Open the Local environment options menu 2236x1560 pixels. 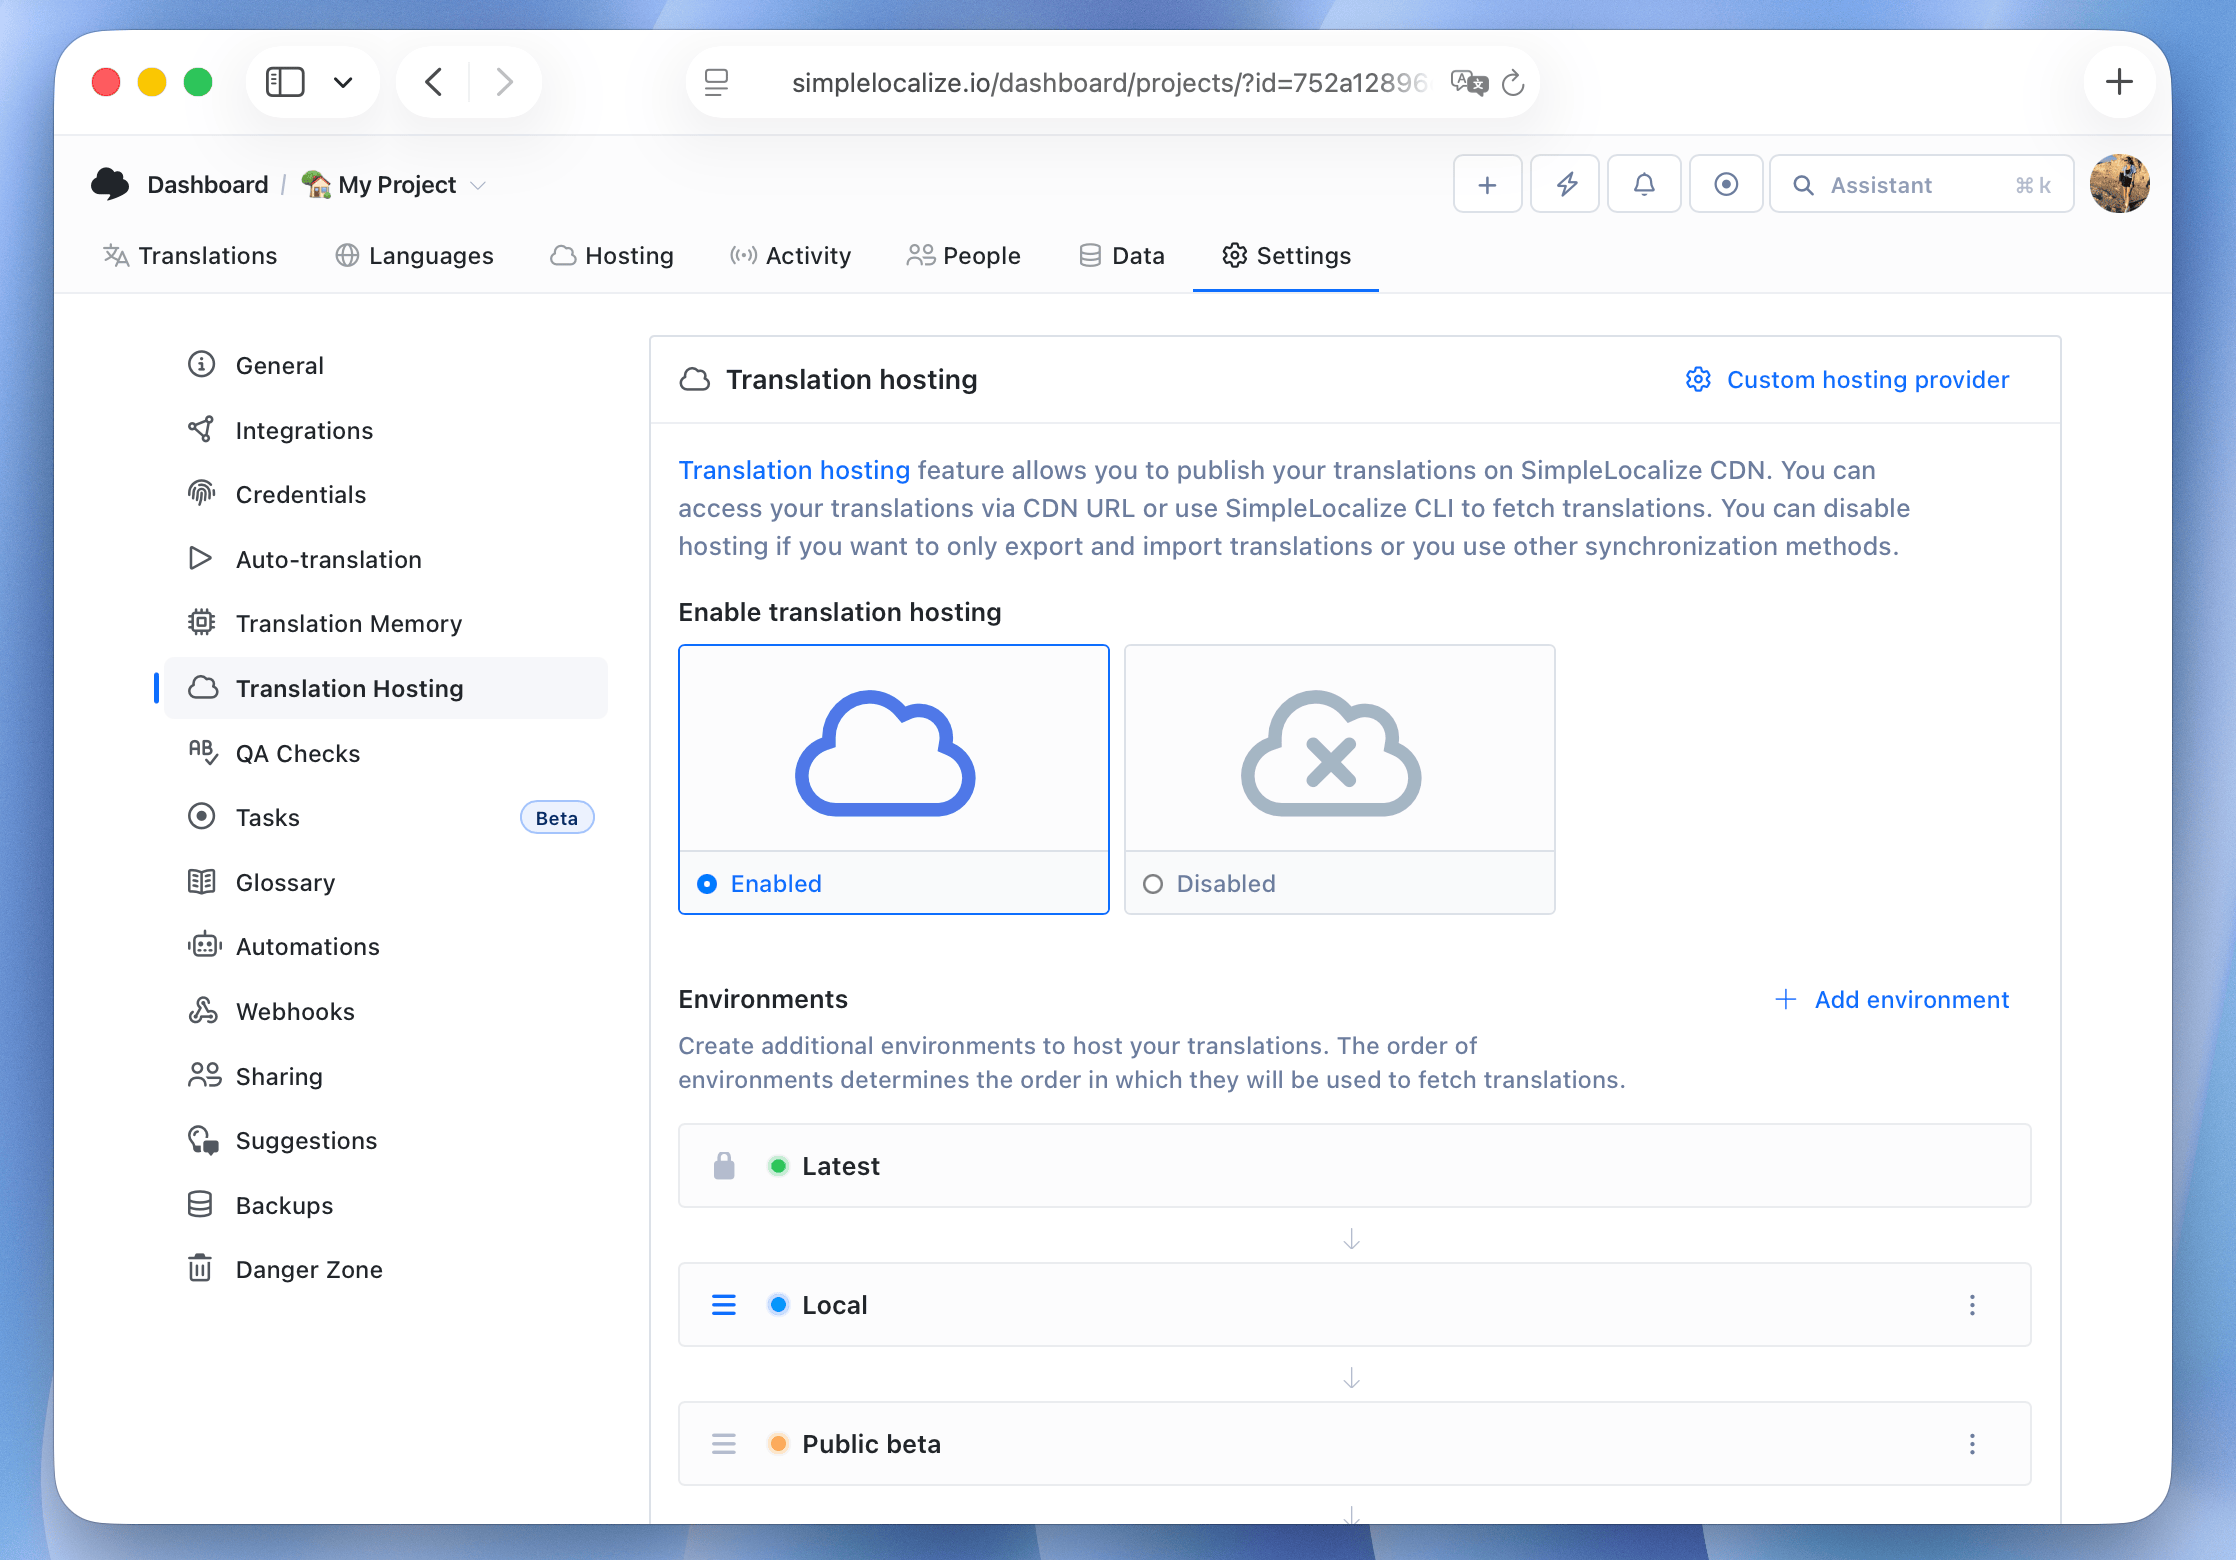coord(1972,1305)
